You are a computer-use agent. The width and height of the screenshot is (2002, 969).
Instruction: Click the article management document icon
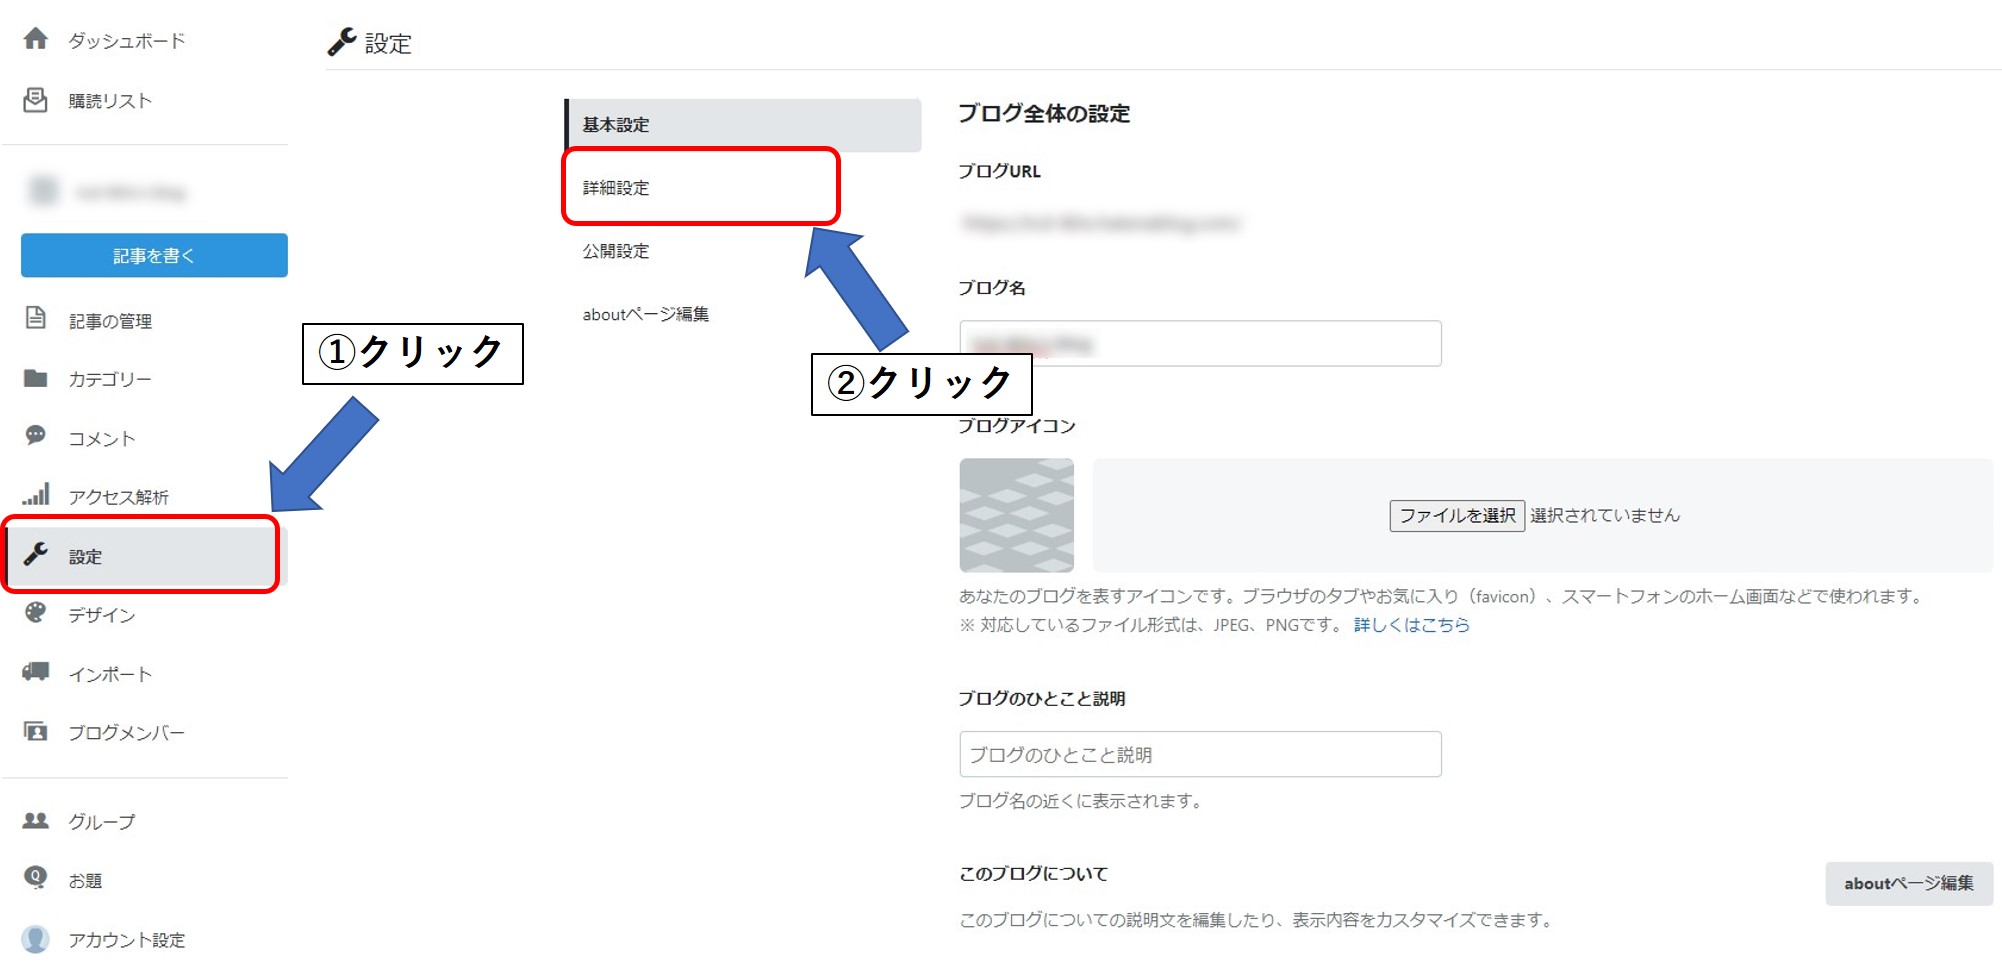pos(36,319)
